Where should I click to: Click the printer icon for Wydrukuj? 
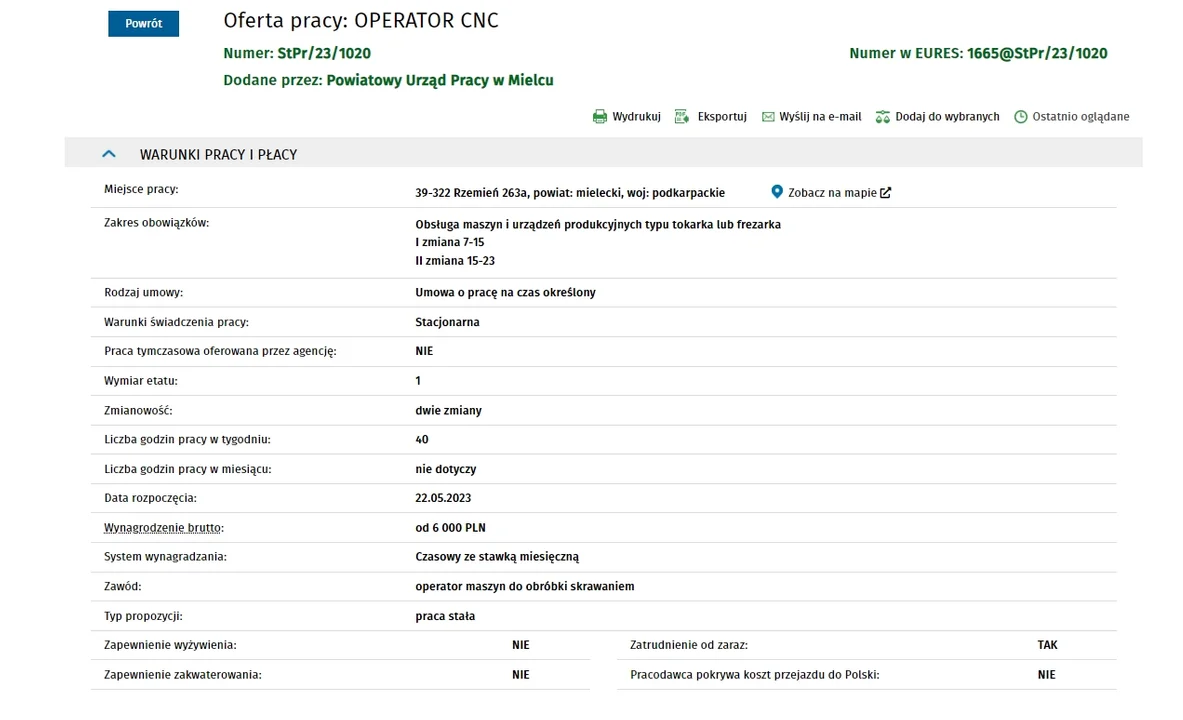point(600,117)
